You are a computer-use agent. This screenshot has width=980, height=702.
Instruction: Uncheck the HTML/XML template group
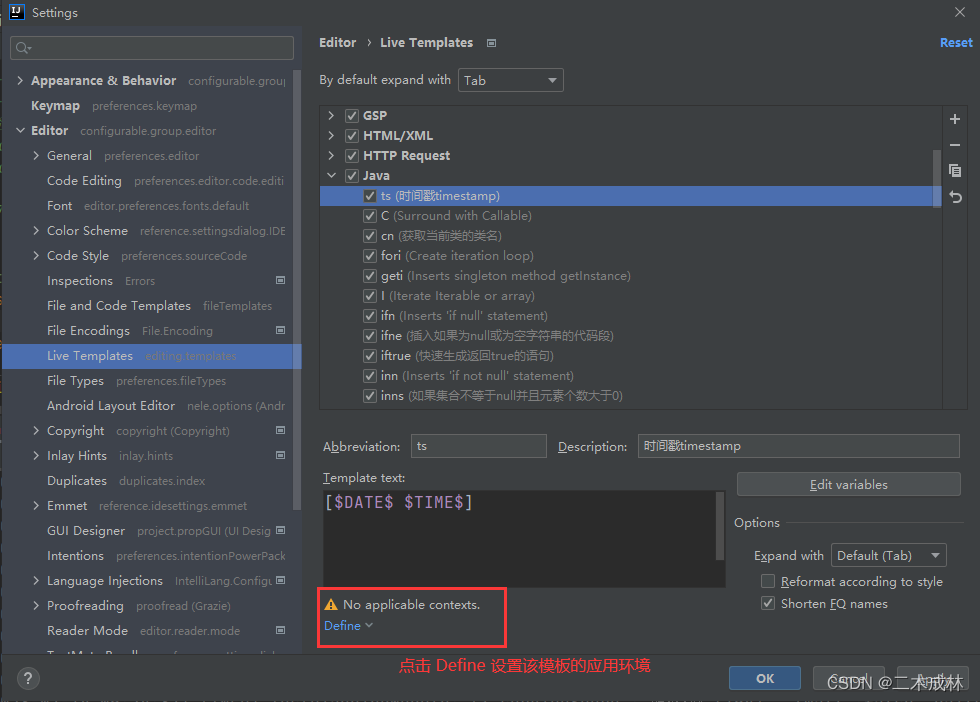[352, 136]
